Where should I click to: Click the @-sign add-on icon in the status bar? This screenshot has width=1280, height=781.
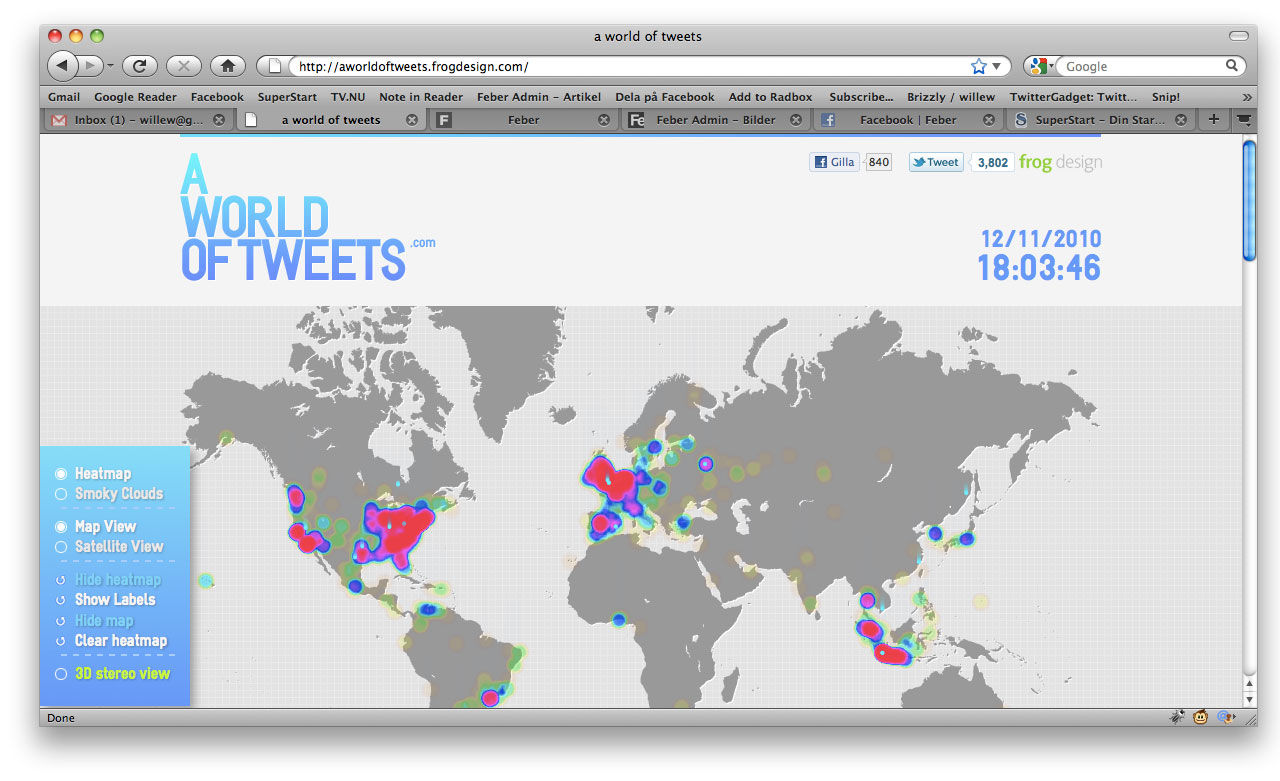[x=1226, y=717]
